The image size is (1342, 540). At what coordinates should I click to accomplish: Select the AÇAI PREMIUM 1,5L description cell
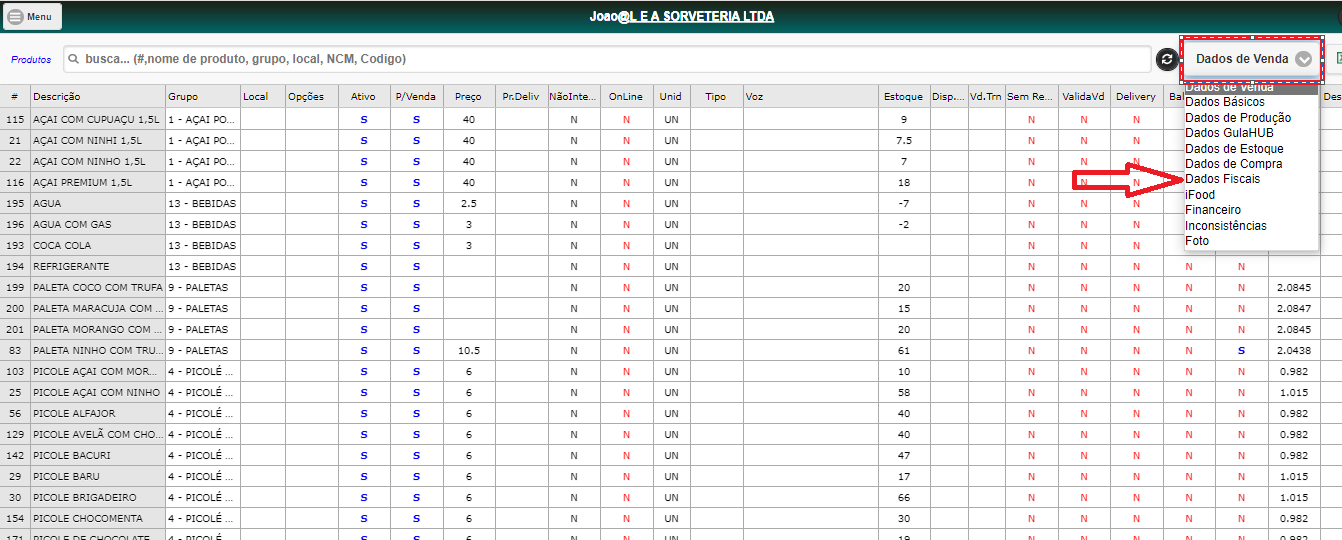click(97, 183)
